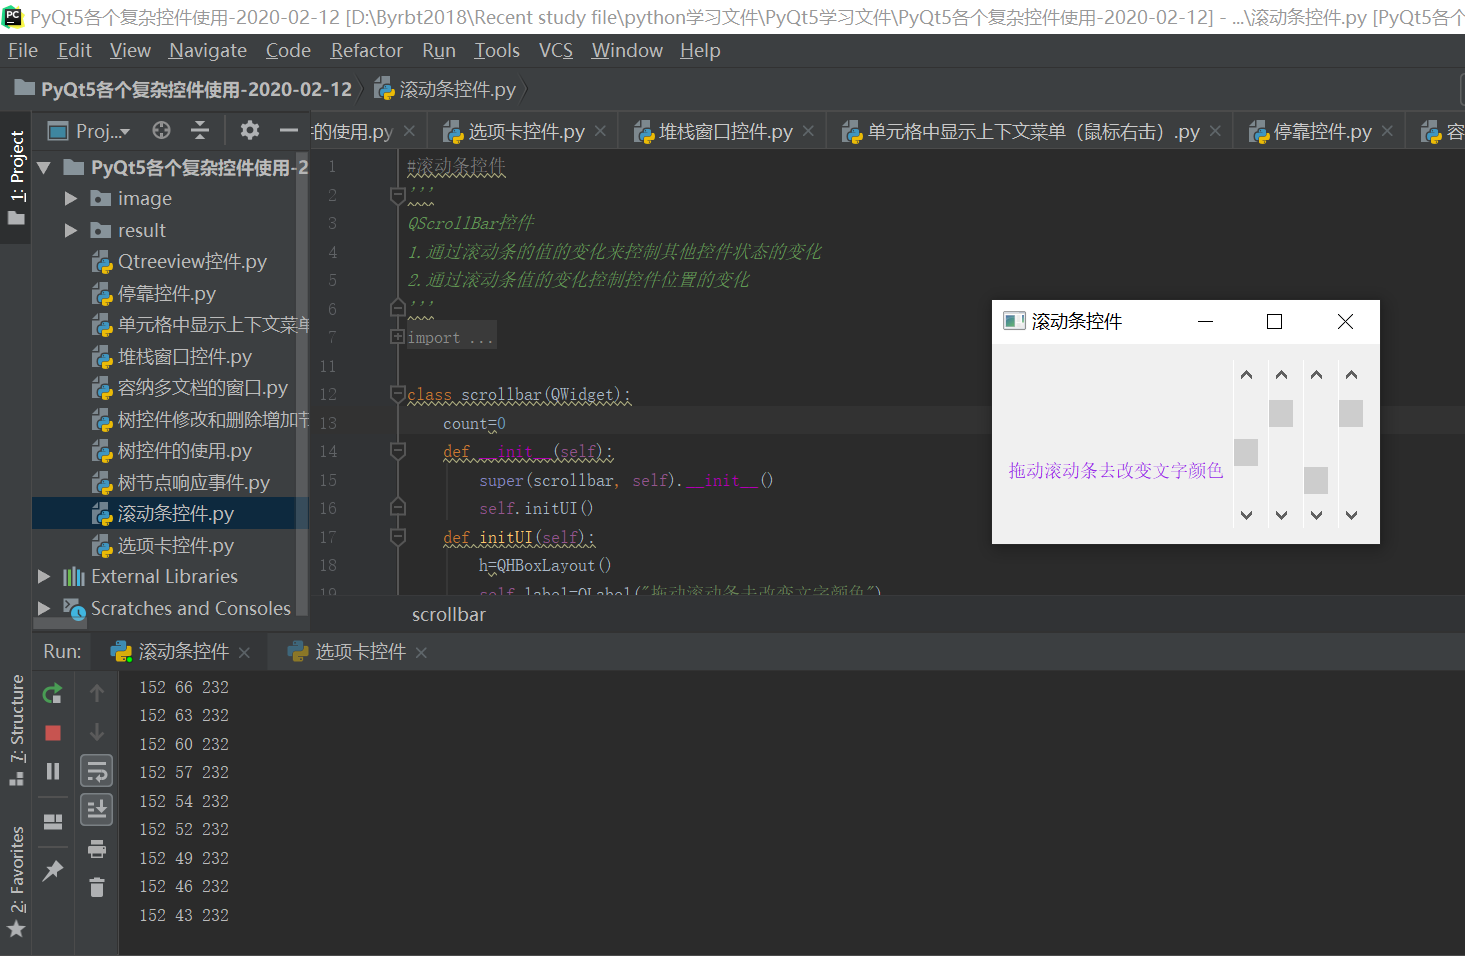
Task: Click the down arrow of the fourth scrollbar
Action: (x=1351, y=515)
